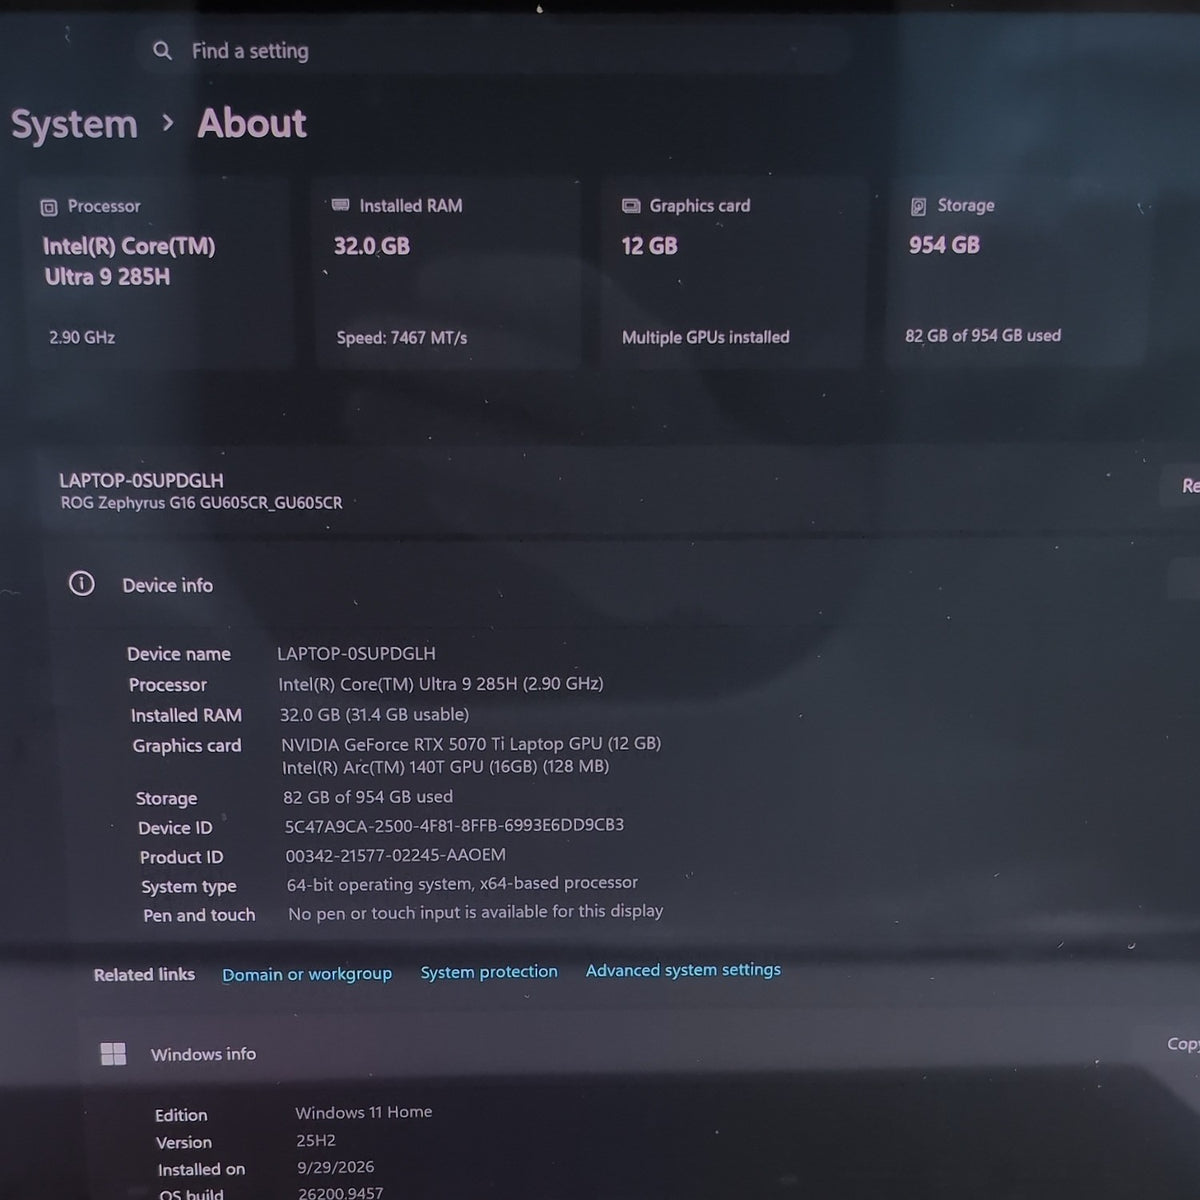Select the Device ID value 5C47A9CA
The width and height of the screenshot is (1200, 1200).
pyautogui.click(x=454, y=825)
